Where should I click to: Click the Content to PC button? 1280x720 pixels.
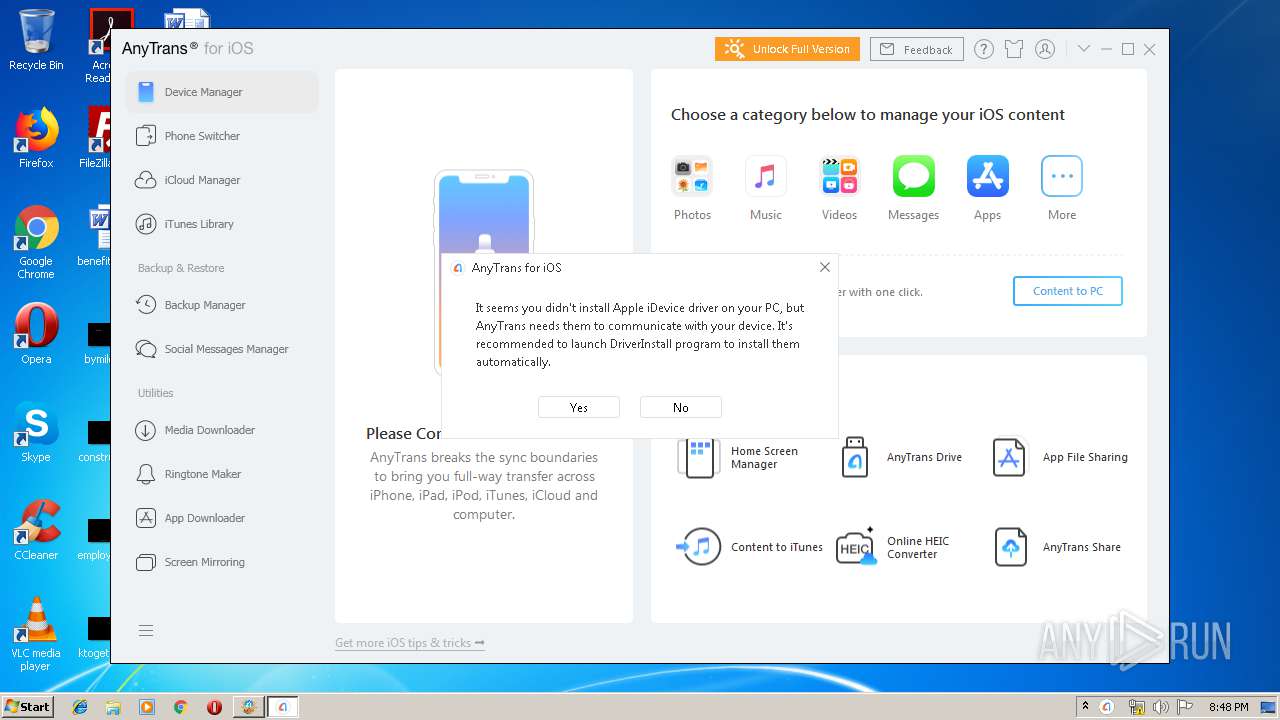pos(1068,291)
